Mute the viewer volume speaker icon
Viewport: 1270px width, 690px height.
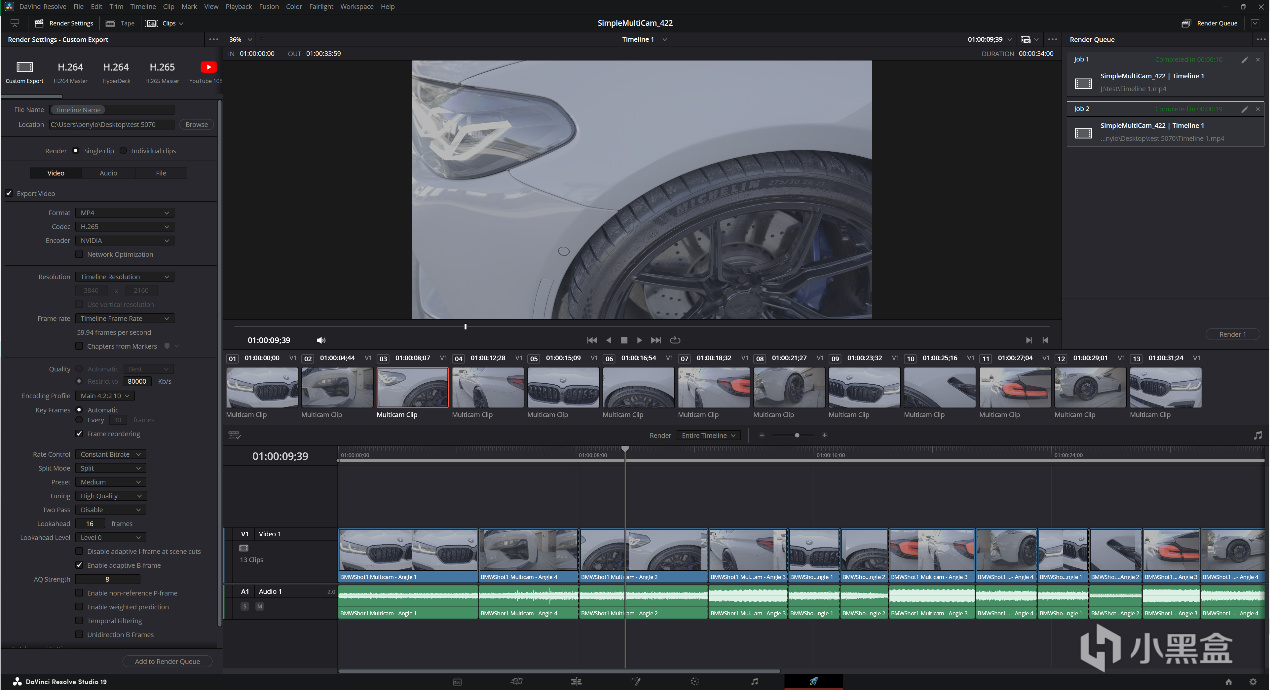click(x=321, y=340)
